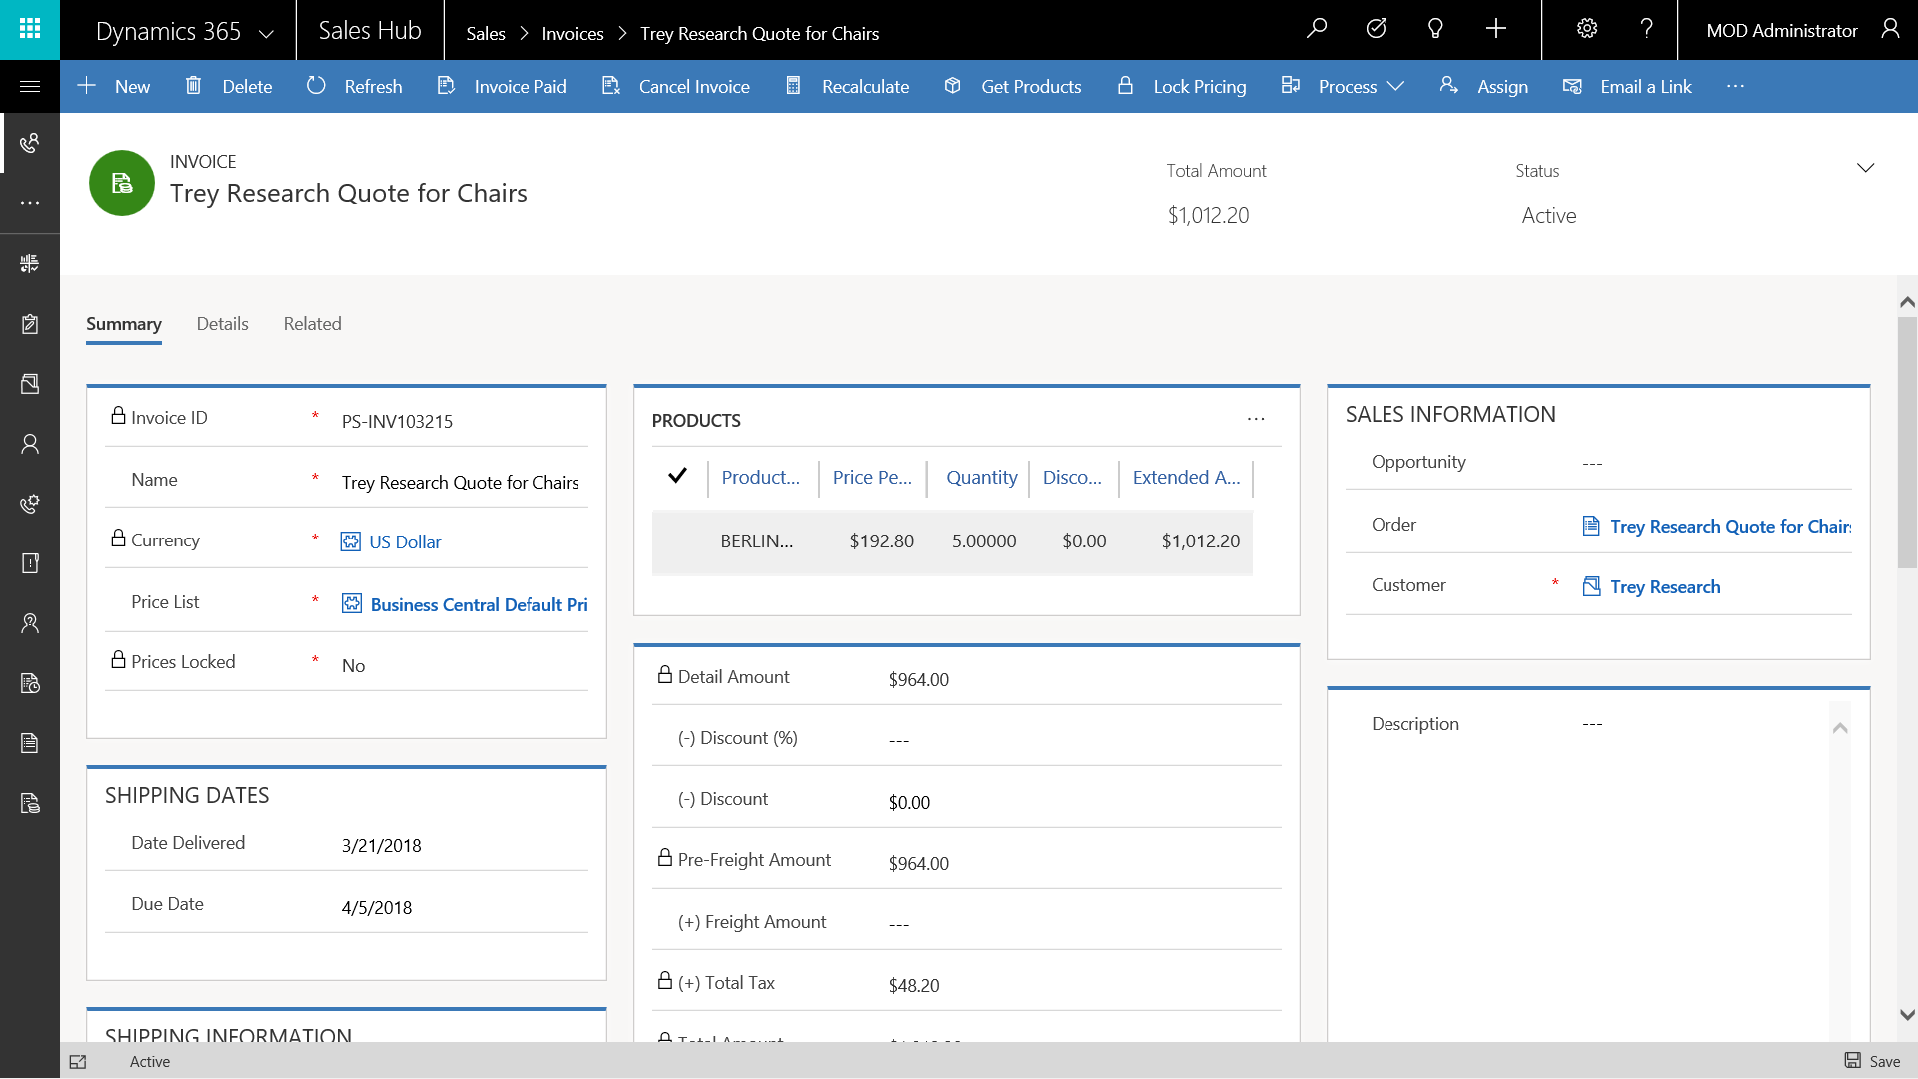Toggle the select-all checkmark in Products grid
The width and height of the screenshot is (1918, 1079).
(x=677, y=476)
